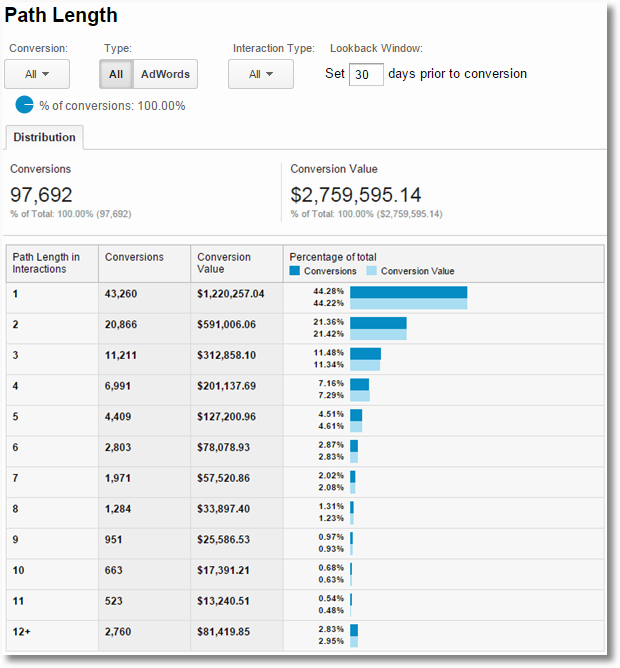This screenshot has width=620, height=668.
Task: Open the Interaction Type 'All' dropdown
Action: tap(260, 74)
